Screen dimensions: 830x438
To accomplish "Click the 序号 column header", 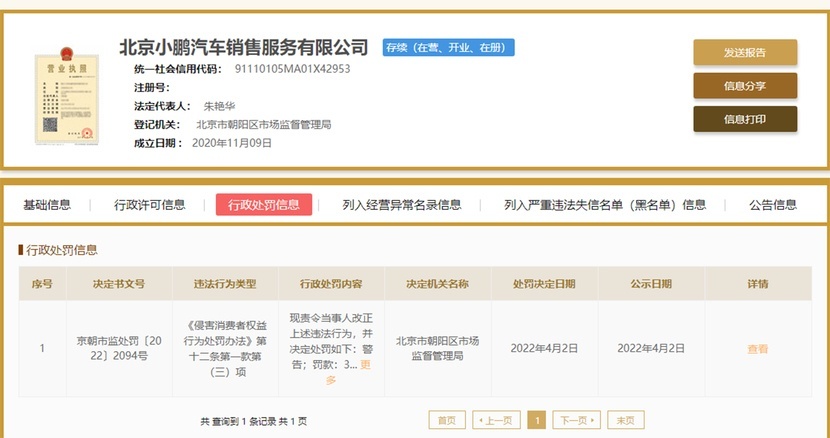I will click(42, 284).
